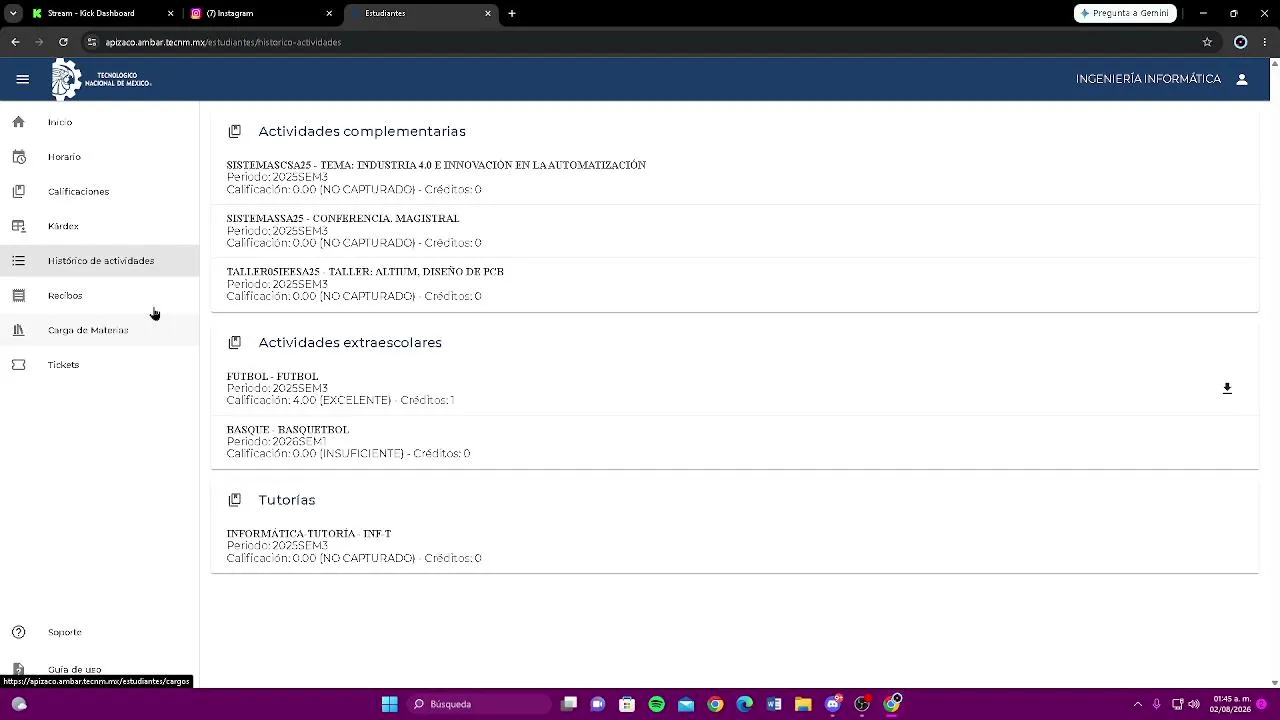This screenshot has width=1280, height=720.
Task: Click the Actividades extraescolares heading
Action: point(350,342)
